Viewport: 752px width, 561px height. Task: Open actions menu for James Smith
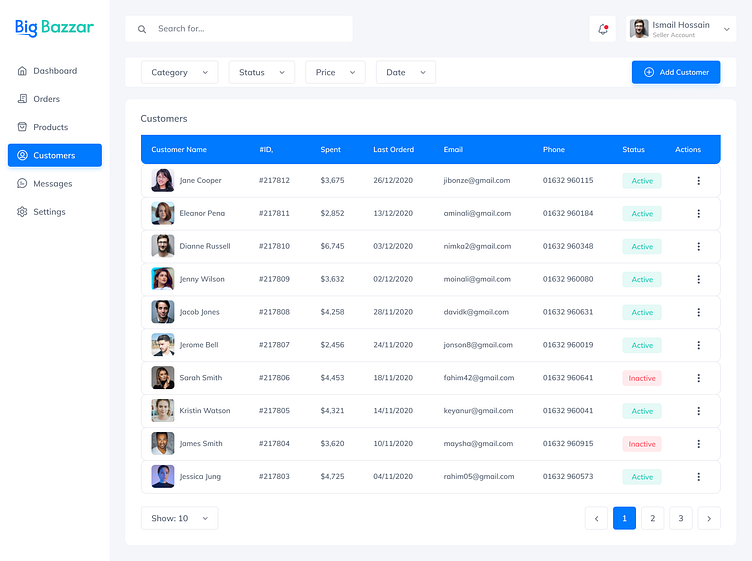[x=698, y=444]
